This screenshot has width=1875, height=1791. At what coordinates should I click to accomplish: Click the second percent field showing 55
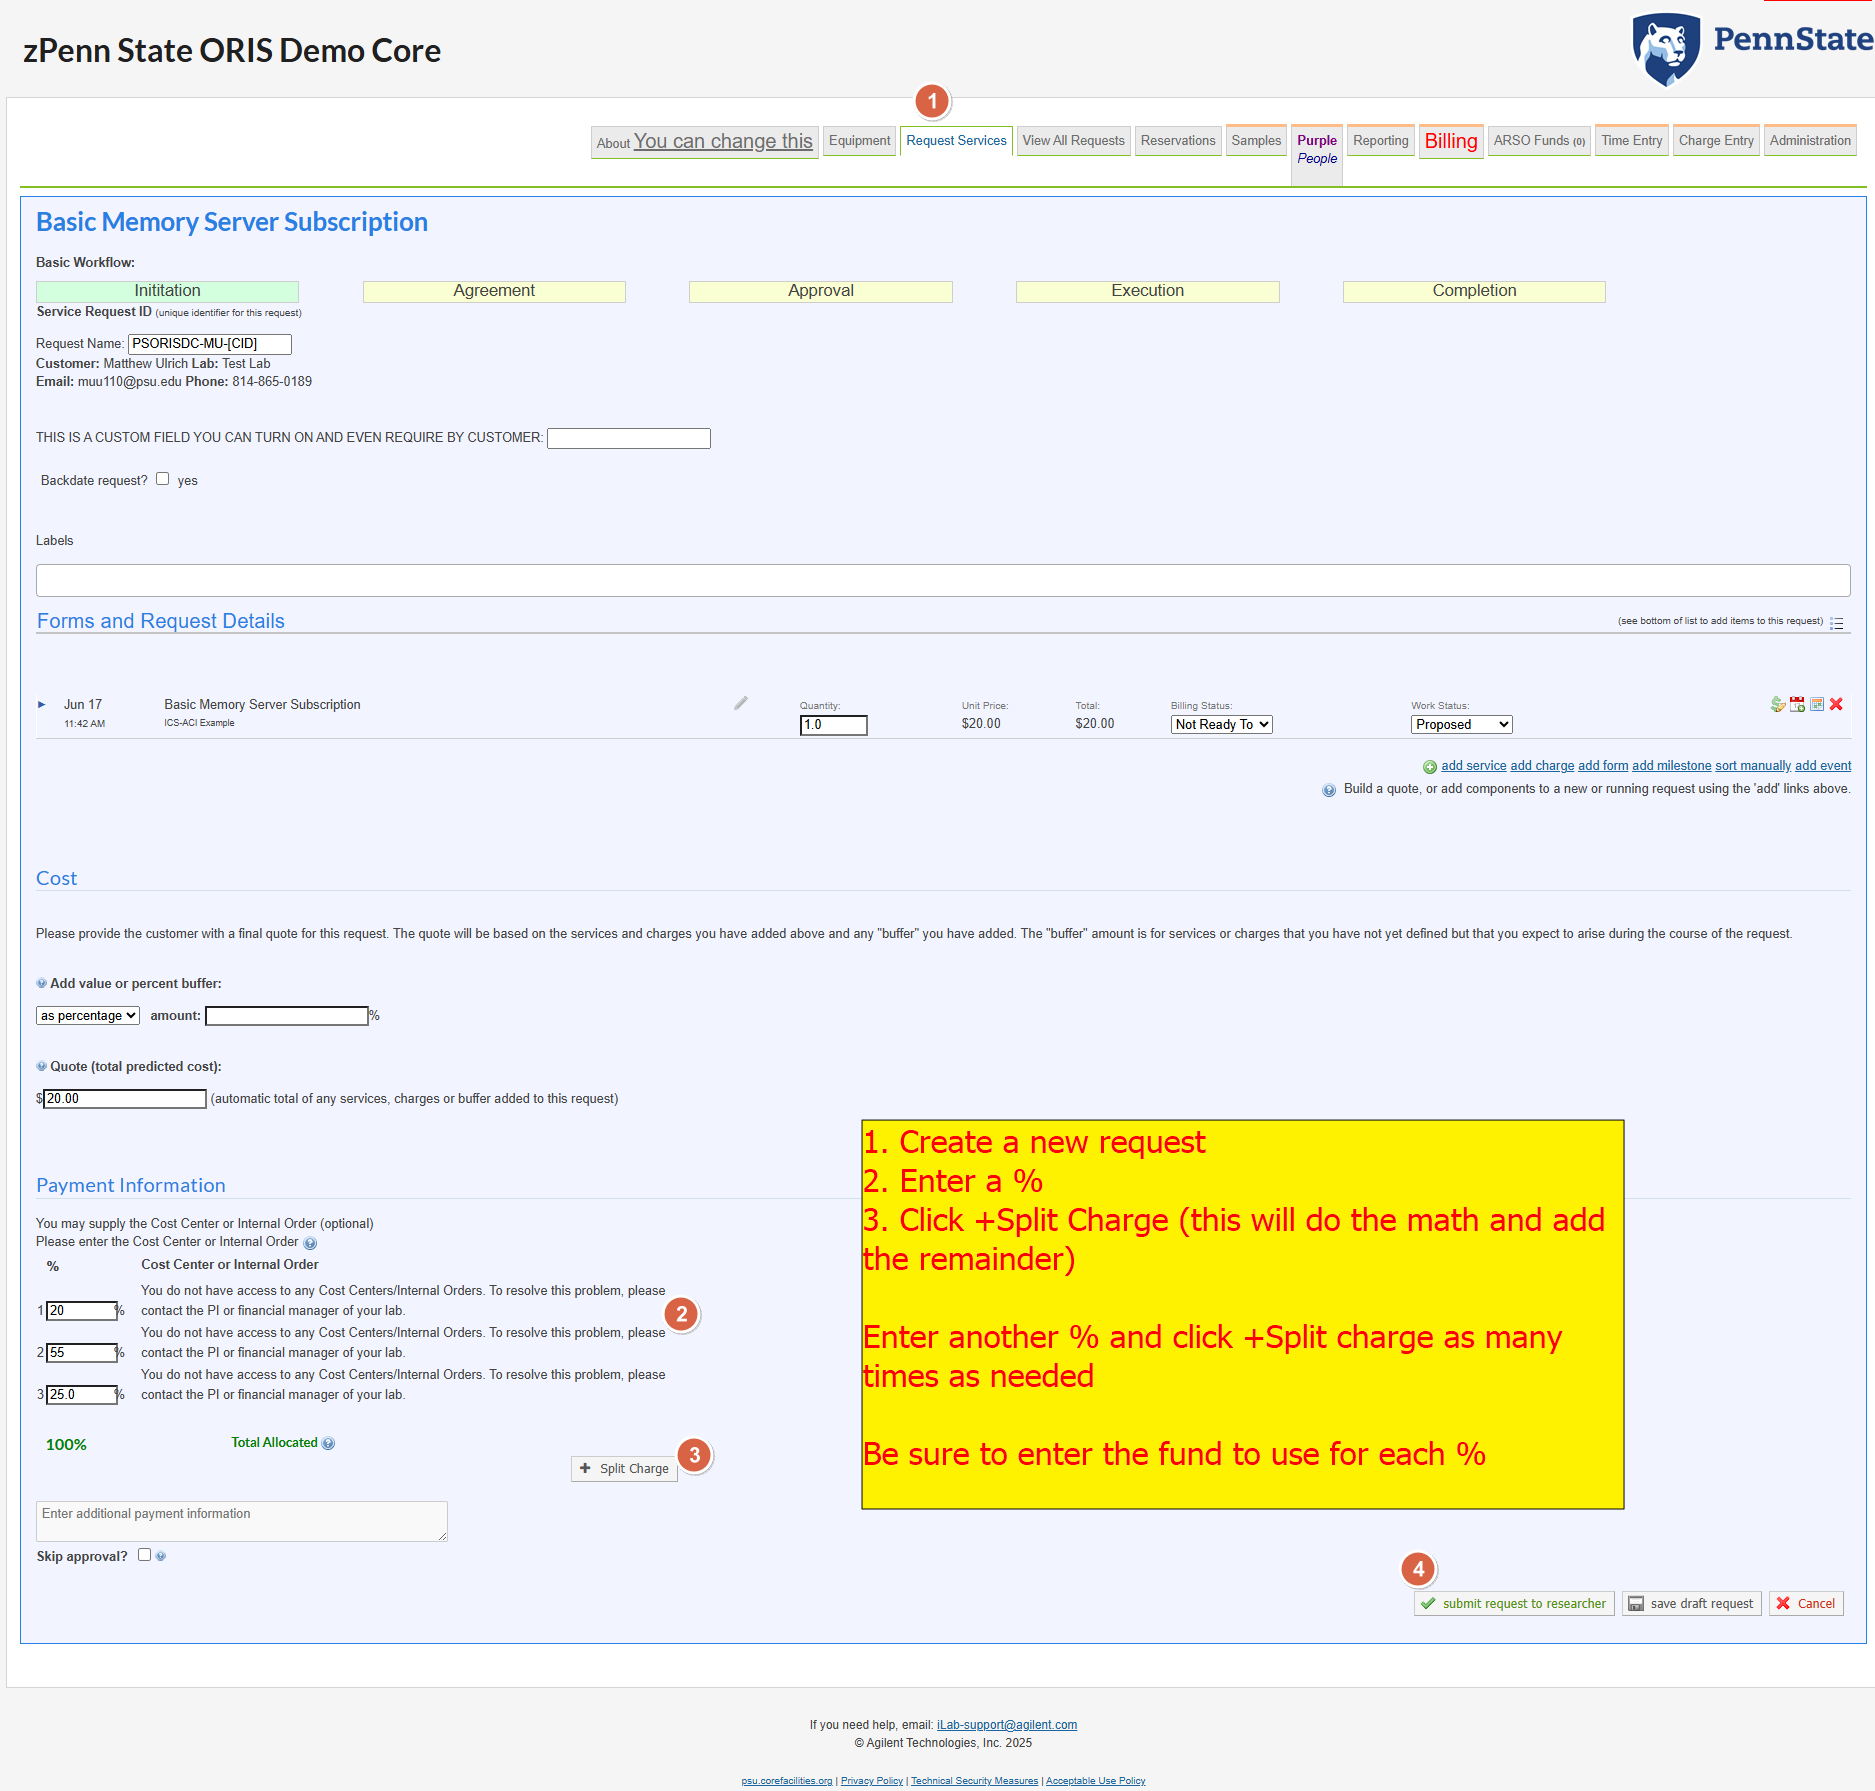[82, 1353]
